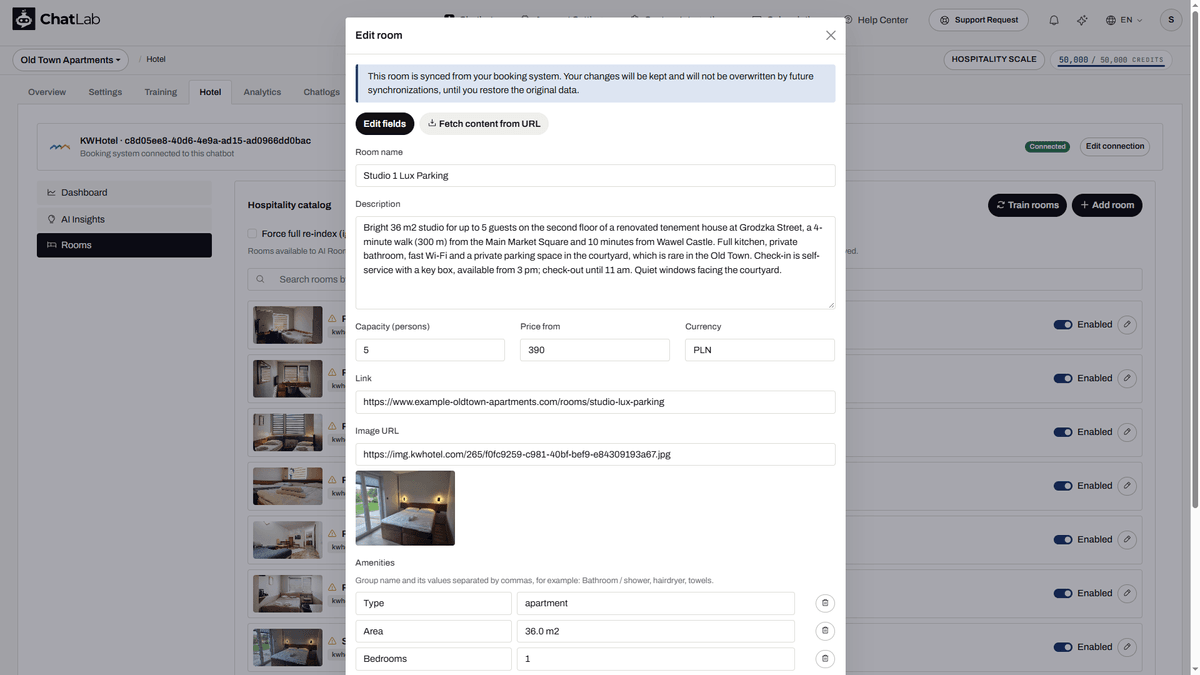Remove the Bedrooms amenity row
The height and width of the screenshot is (675, 1200).
click(825, 659)
